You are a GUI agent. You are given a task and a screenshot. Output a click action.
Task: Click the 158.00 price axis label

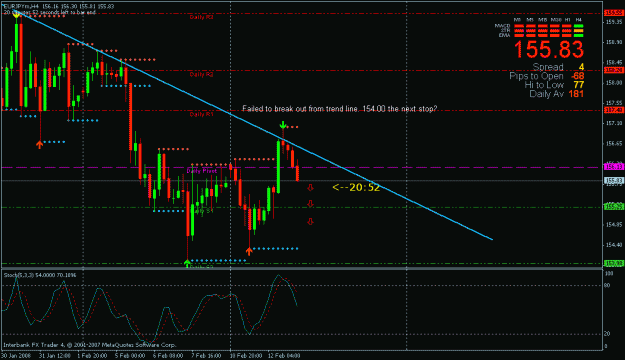click(614, 83)
